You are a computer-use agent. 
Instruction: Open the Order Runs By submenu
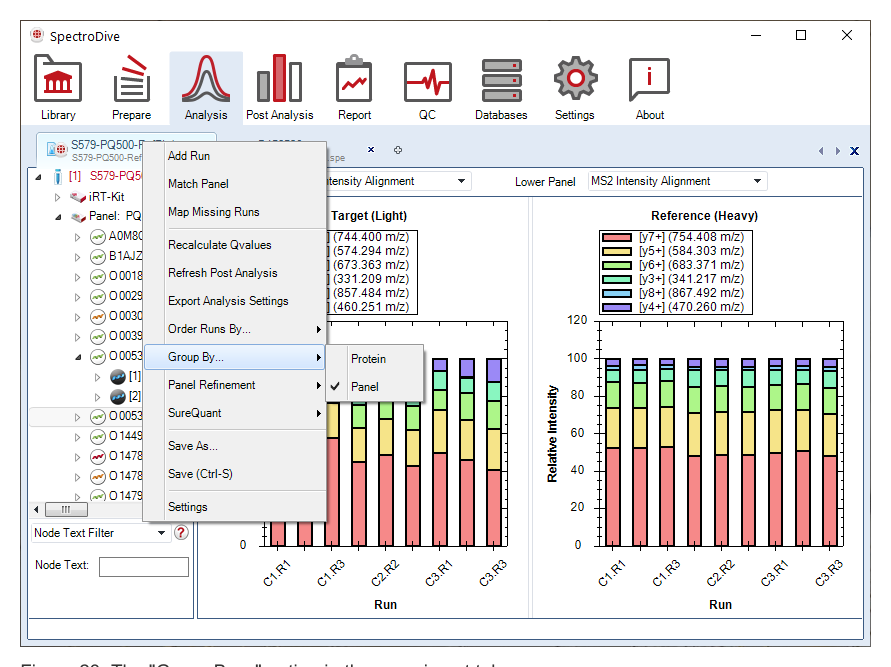point(234,329)
